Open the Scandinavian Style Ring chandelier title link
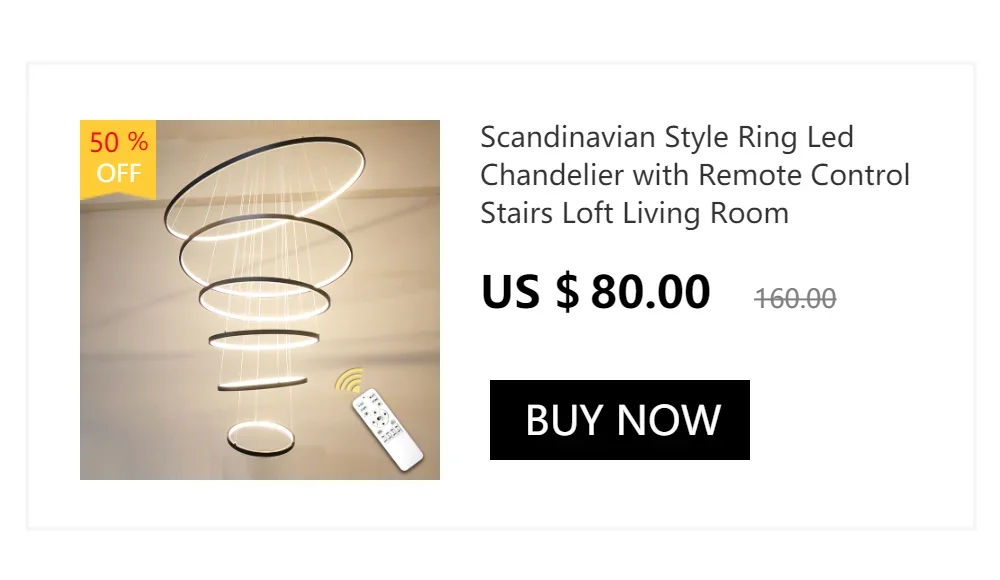 [x=695, y=175]
